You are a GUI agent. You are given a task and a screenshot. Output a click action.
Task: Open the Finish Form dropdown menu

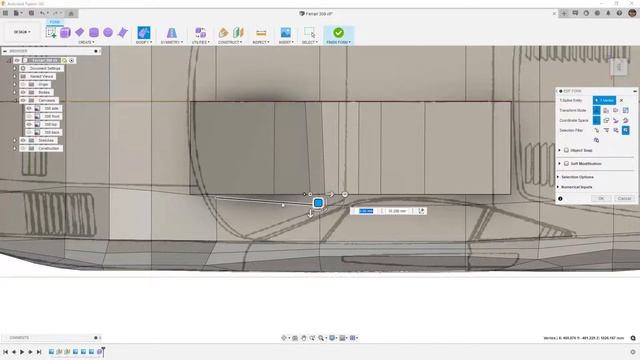coord(339,42)
